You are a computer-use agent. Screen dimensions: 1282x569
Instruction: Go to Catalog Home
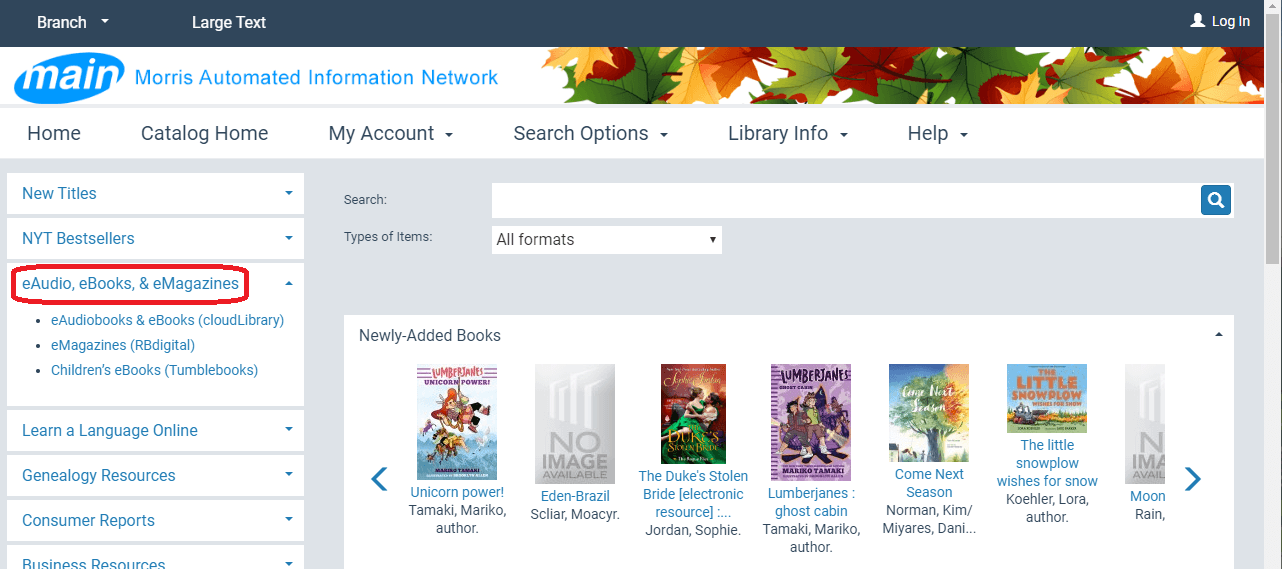coord(204,134)
